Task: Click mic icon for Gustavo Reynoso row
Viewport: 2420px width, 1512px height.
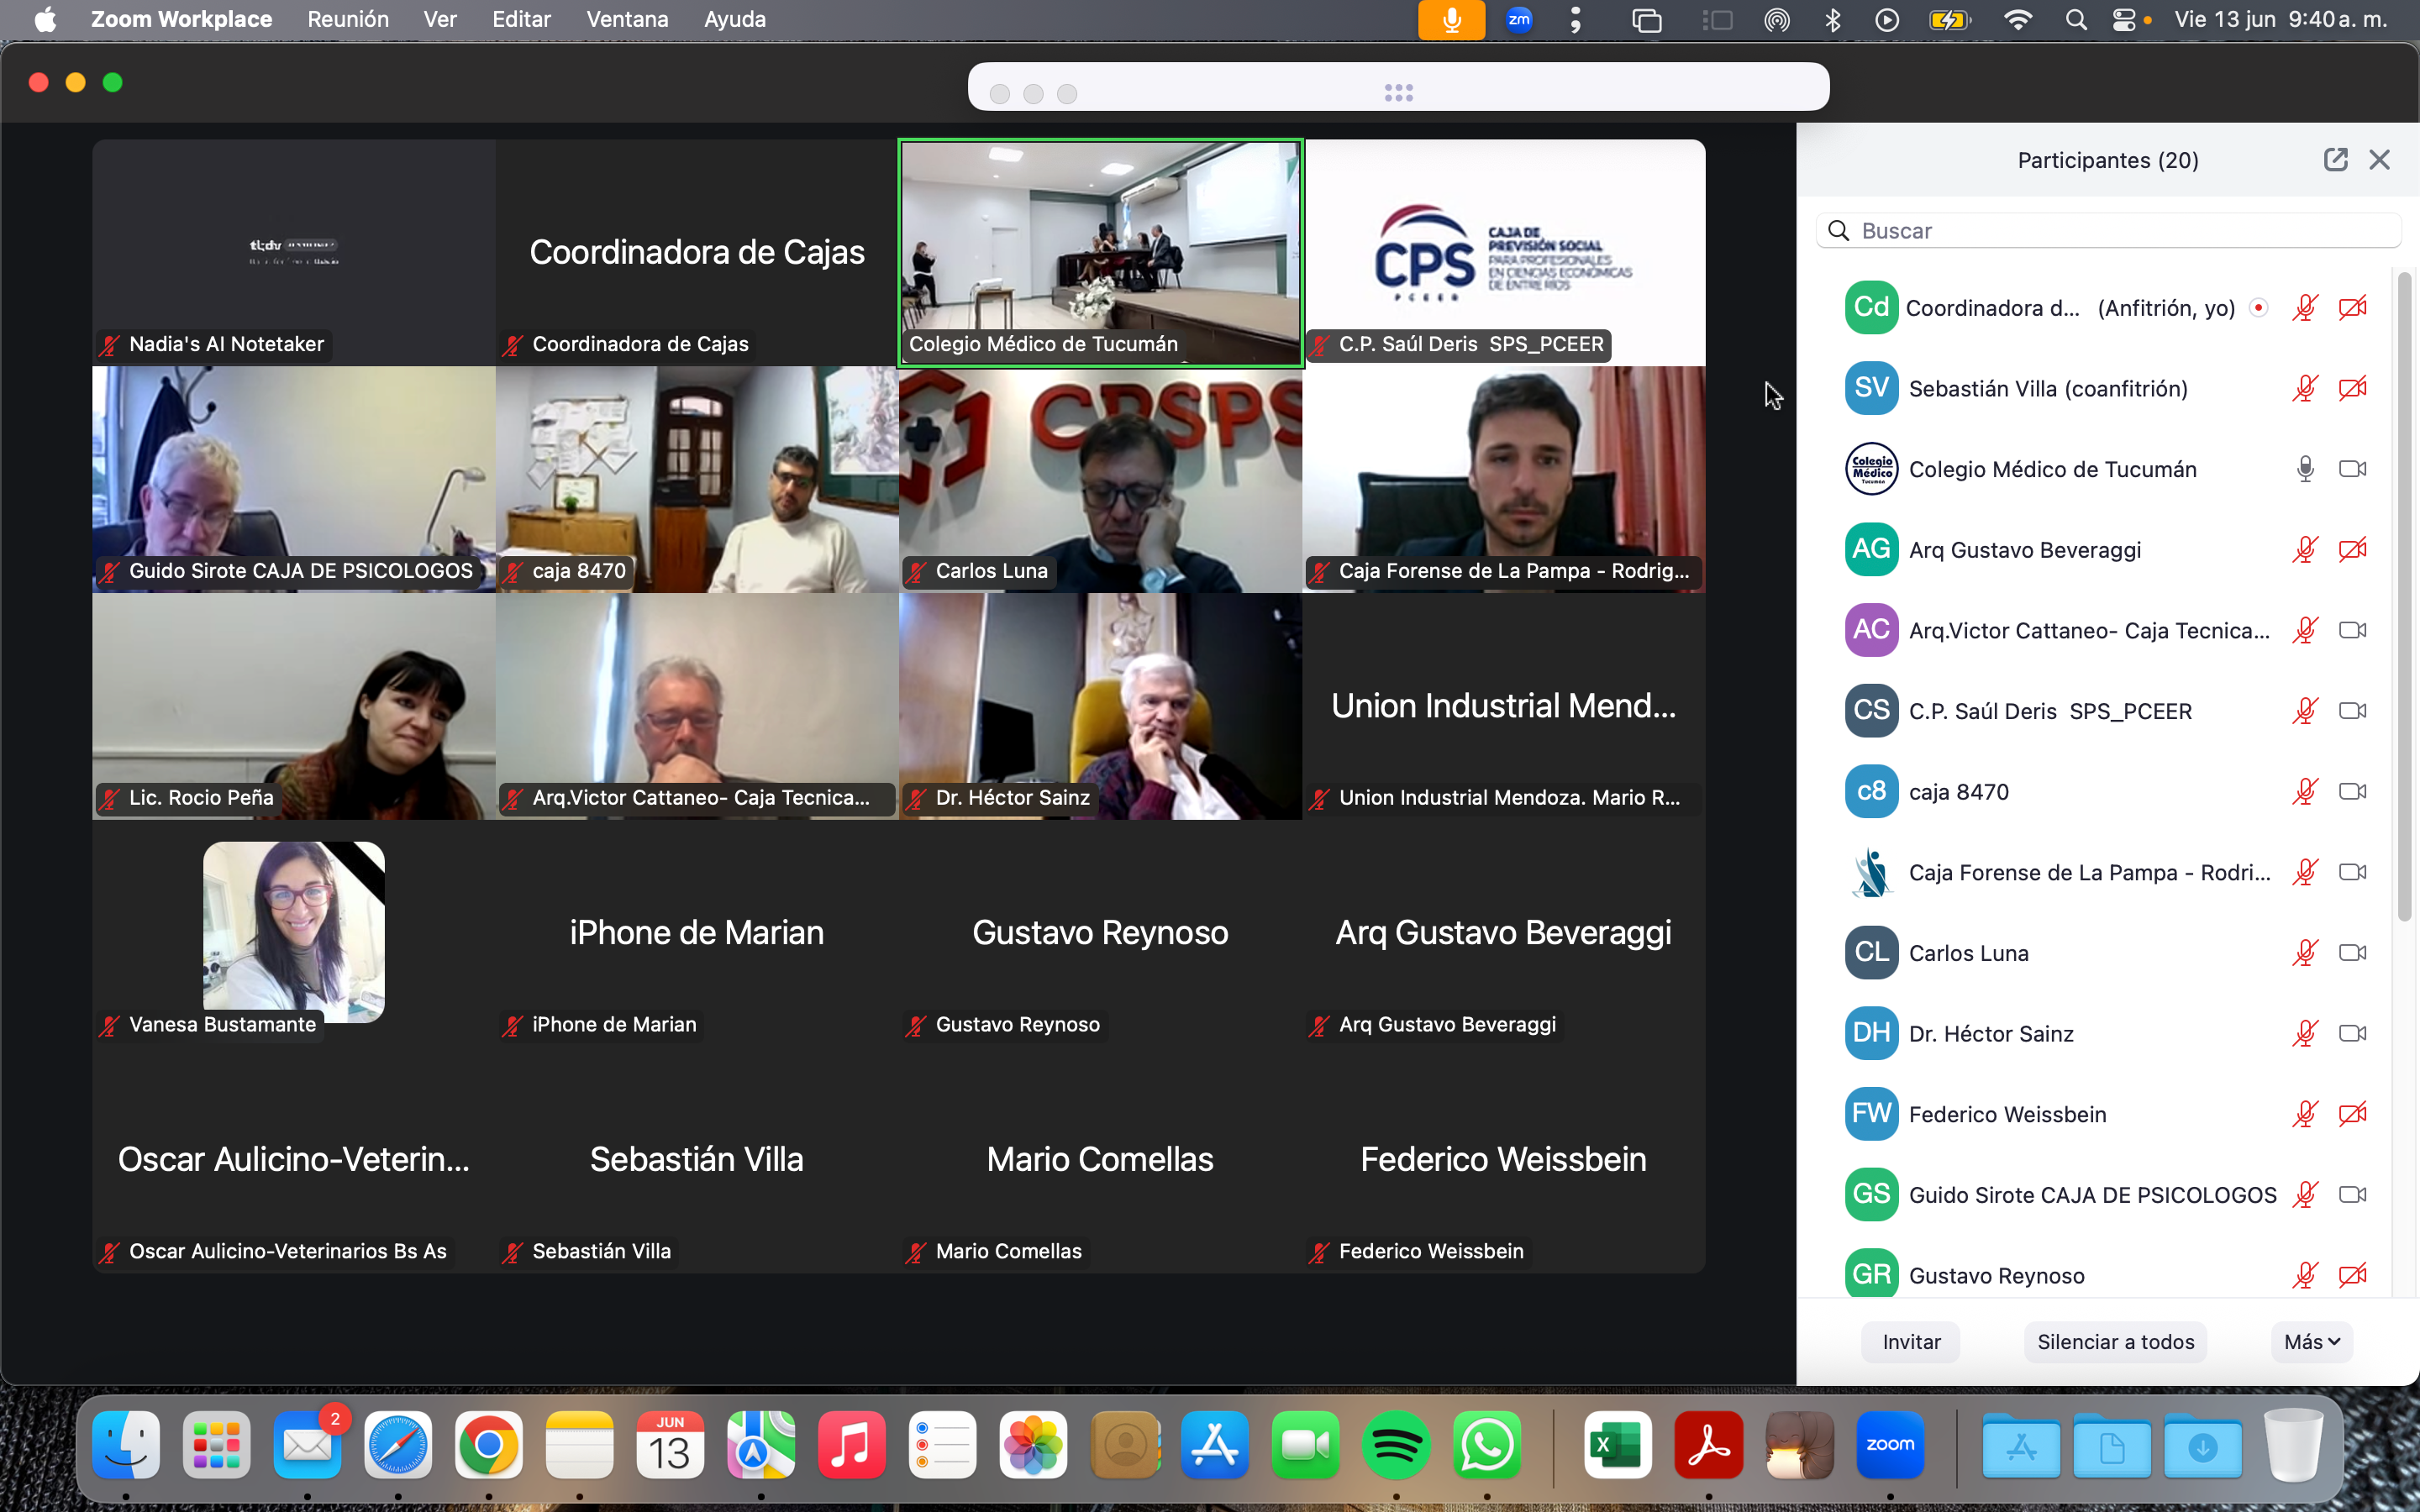Action: [2305, 1275]
